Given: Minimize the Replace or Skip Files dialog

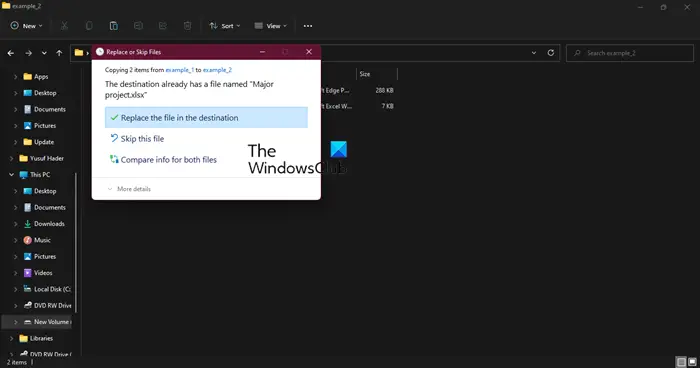Looking at the screenshot, I should 262,52.
